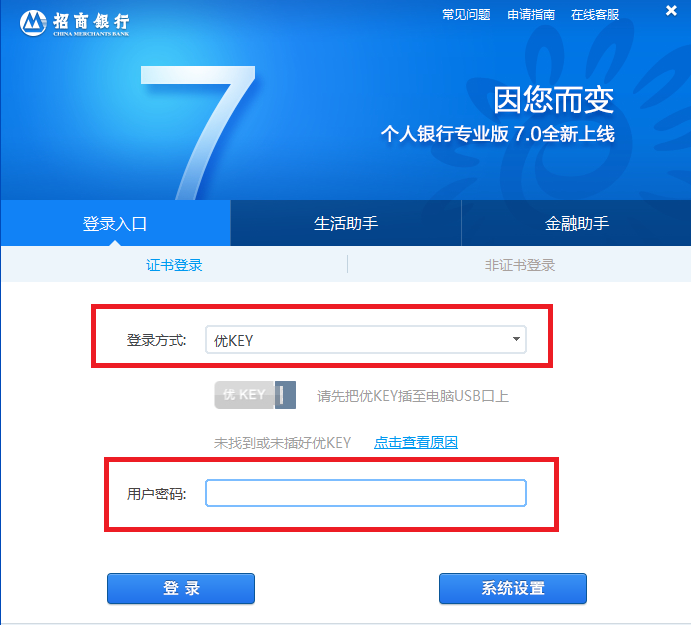
Task: Select 非证书登录 login mode
Action: (520, 265)
